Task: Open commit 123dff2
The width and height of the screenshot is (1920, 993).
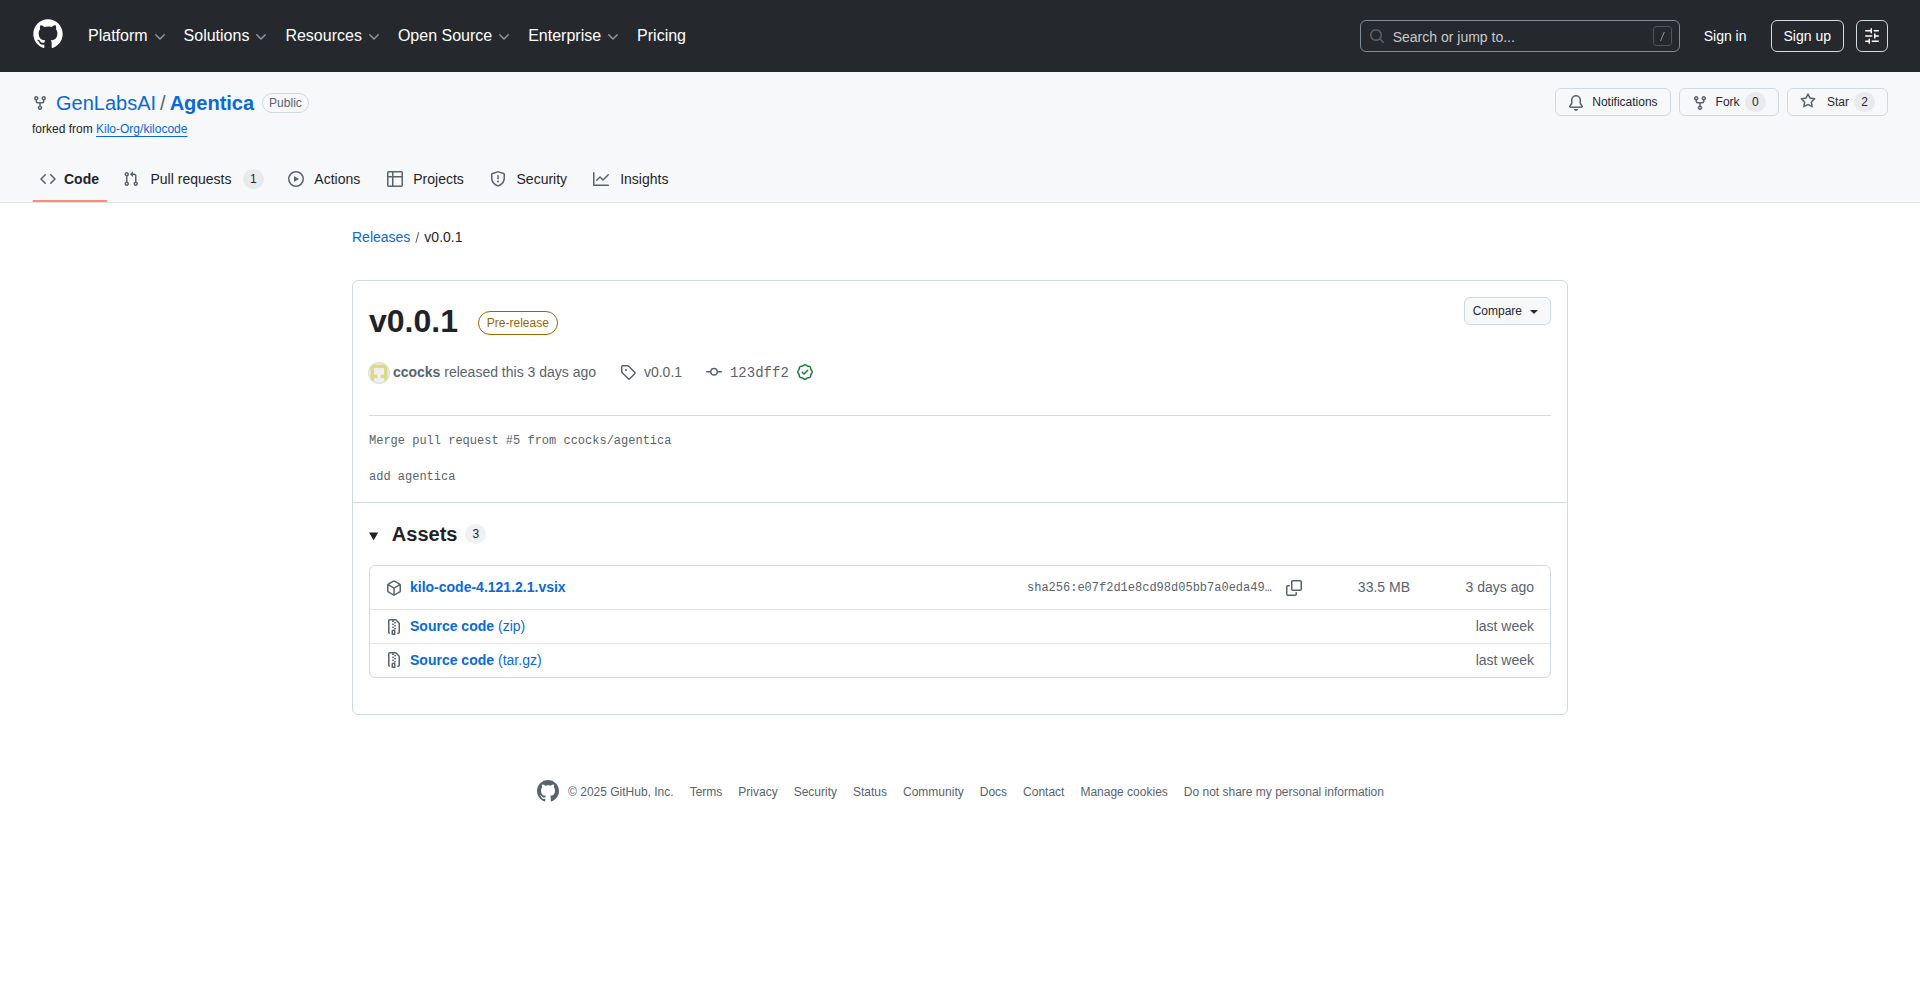Action: [758, 372]
